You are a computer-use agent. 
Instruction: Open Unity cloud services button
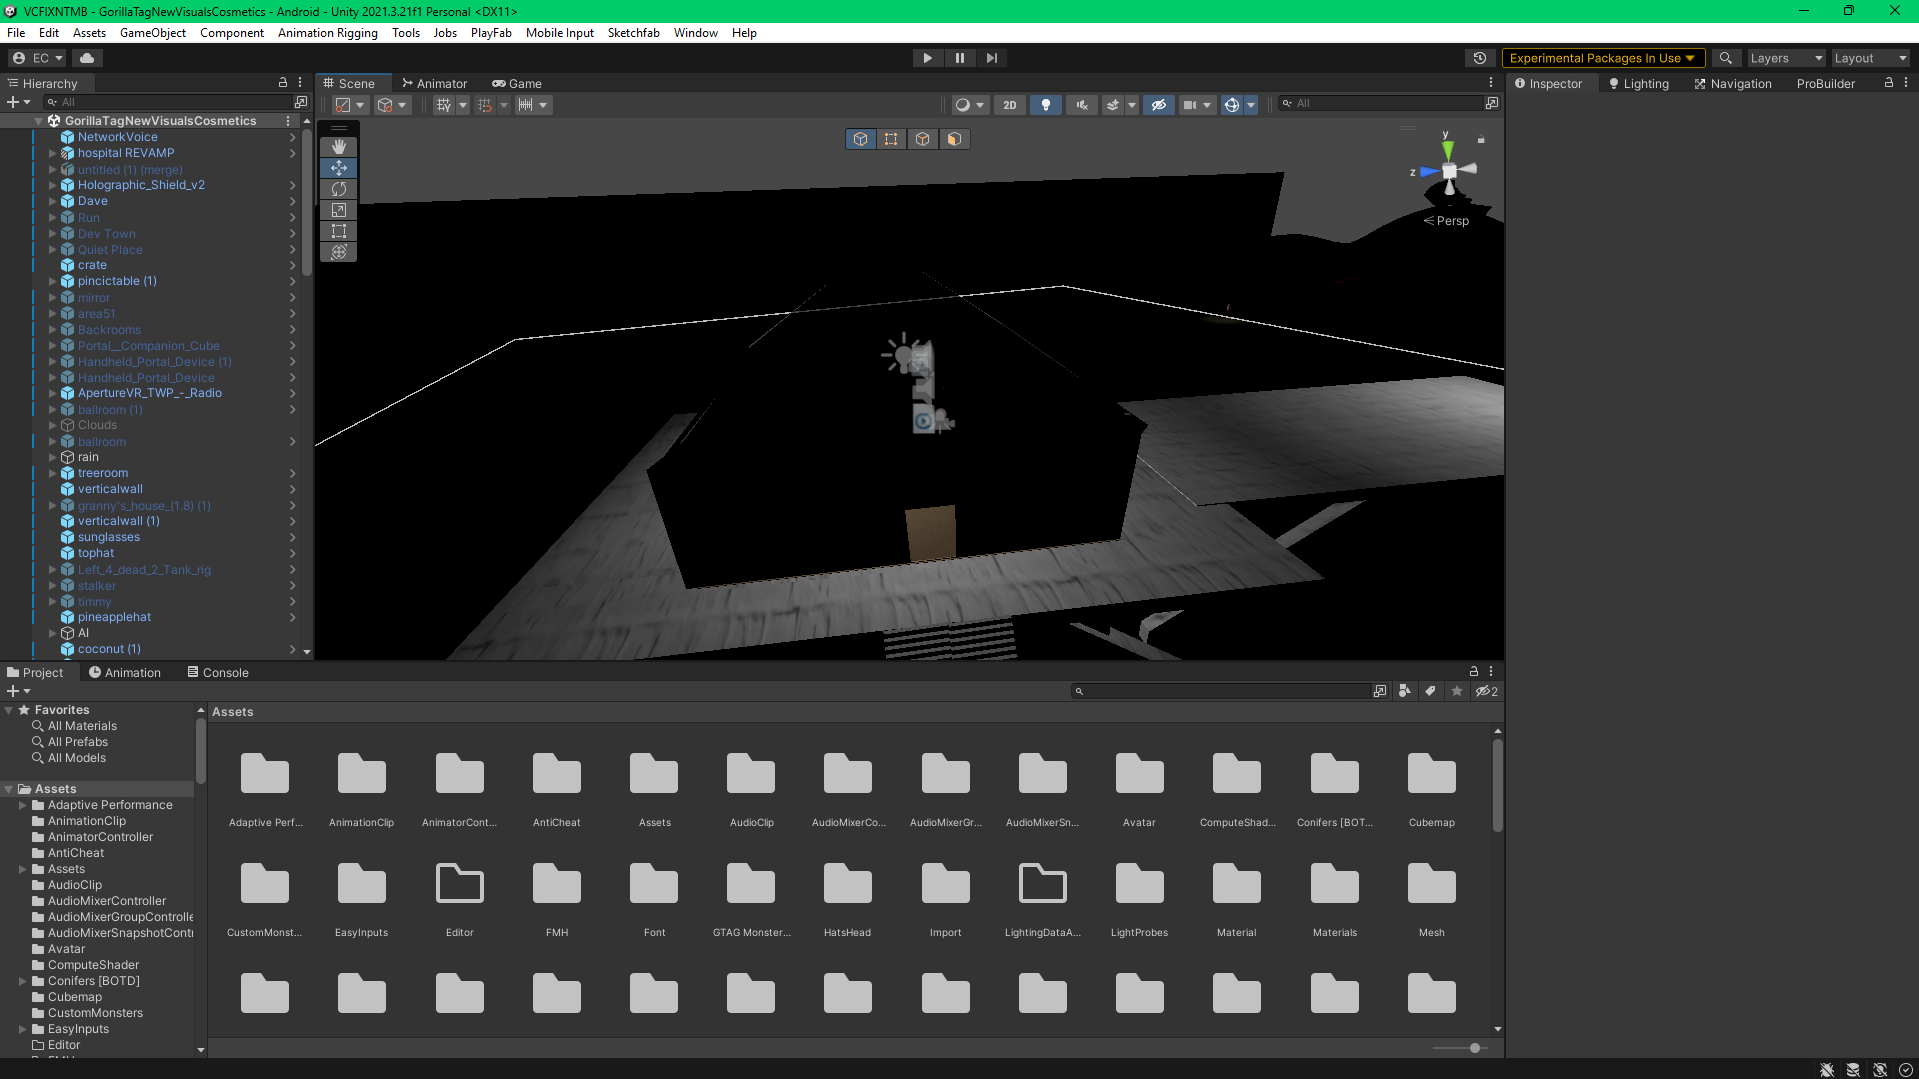(87, 58)
